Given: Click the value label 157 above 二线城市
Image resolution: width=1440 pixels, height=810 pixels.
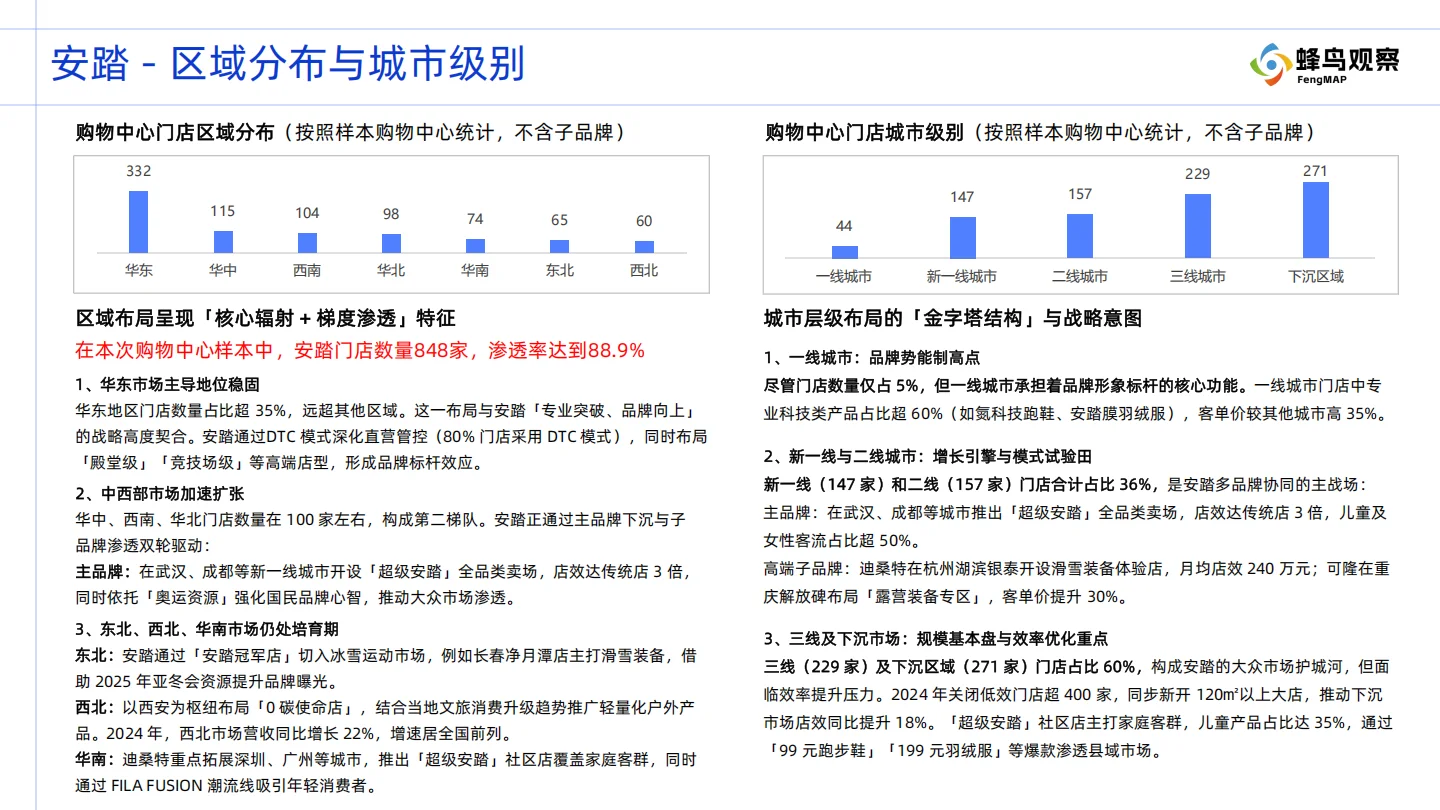Looking at the screenshot, I should pyautogui.click(x=1079, y=194).
